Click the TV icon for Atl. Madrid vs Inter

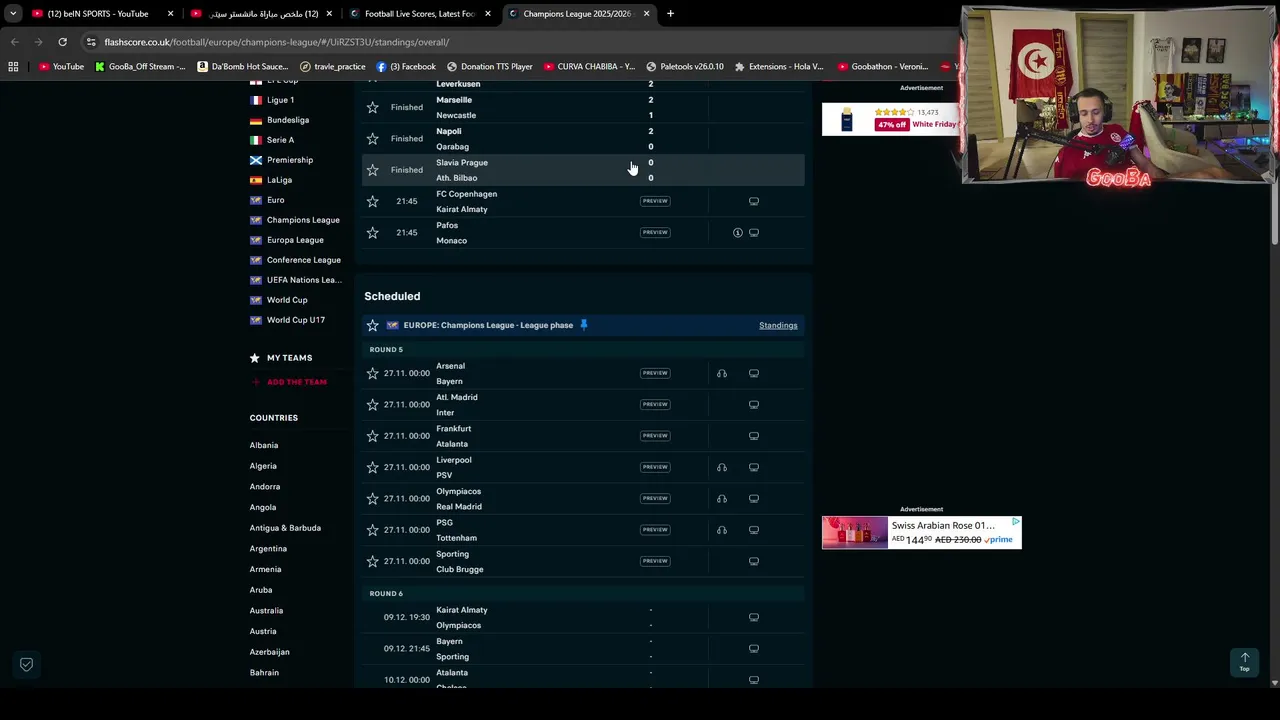pos(754,404)
